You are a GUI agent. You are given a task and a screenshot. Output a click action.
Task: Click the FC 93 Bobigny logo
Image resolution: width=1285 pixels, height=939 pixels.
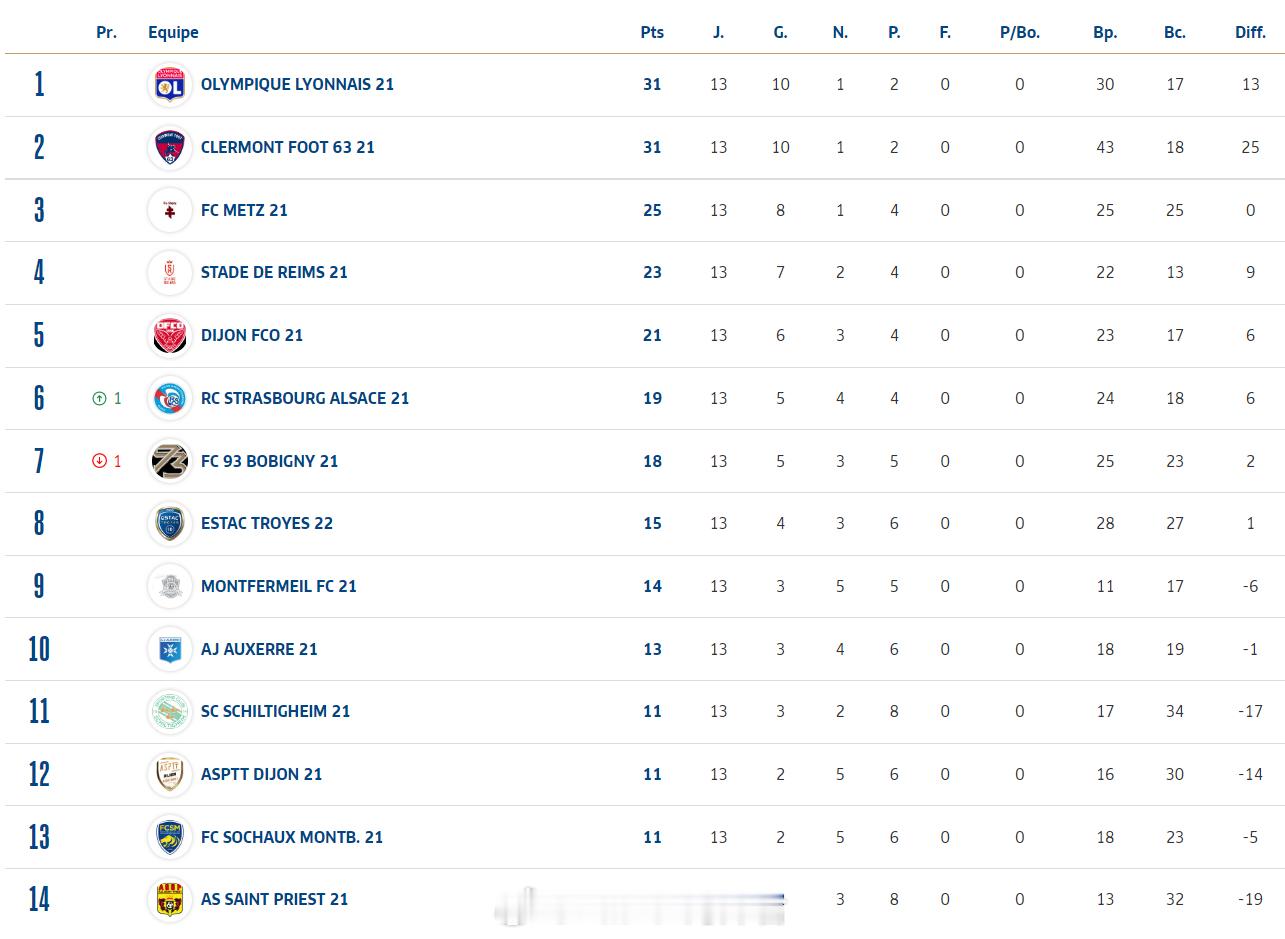[170, 461]
